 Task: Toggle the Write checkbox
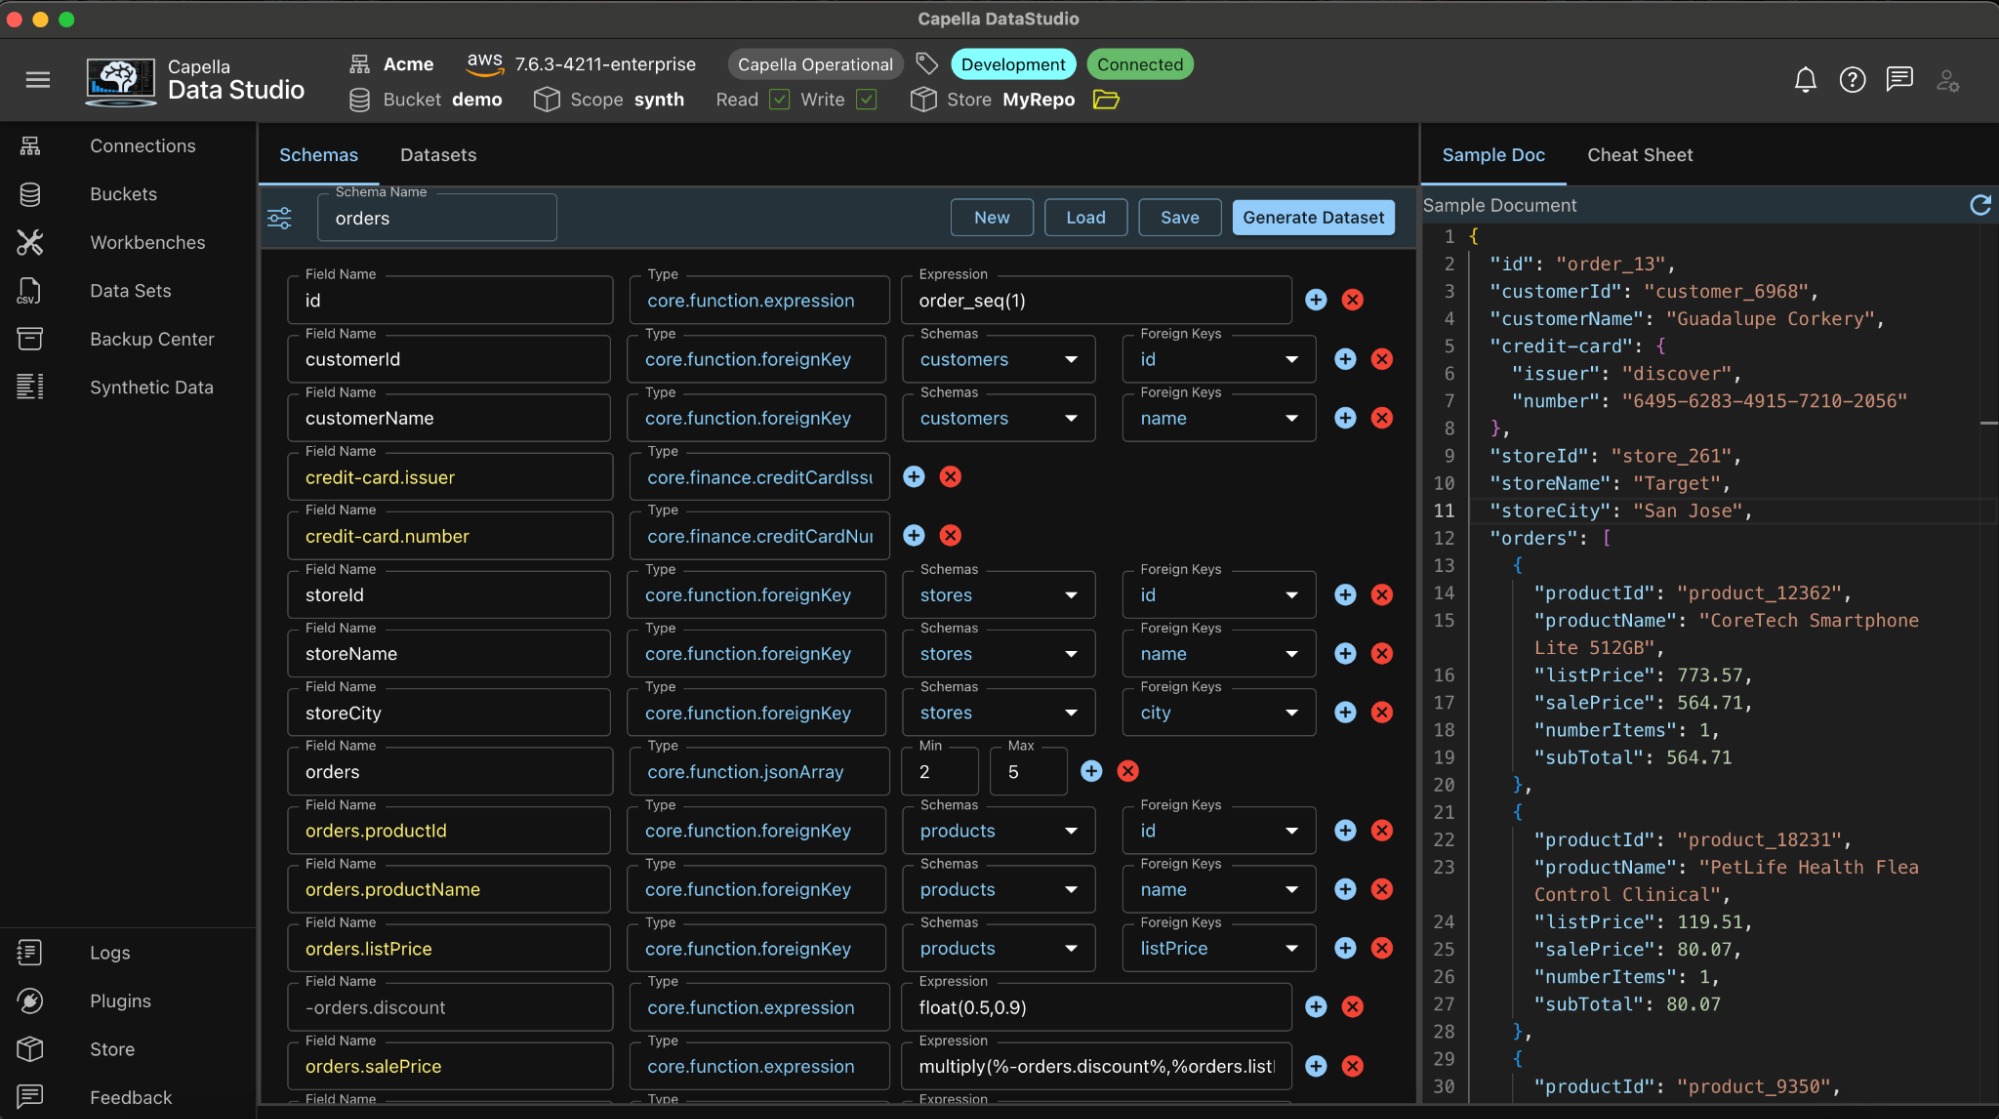[x=867, y=99]
